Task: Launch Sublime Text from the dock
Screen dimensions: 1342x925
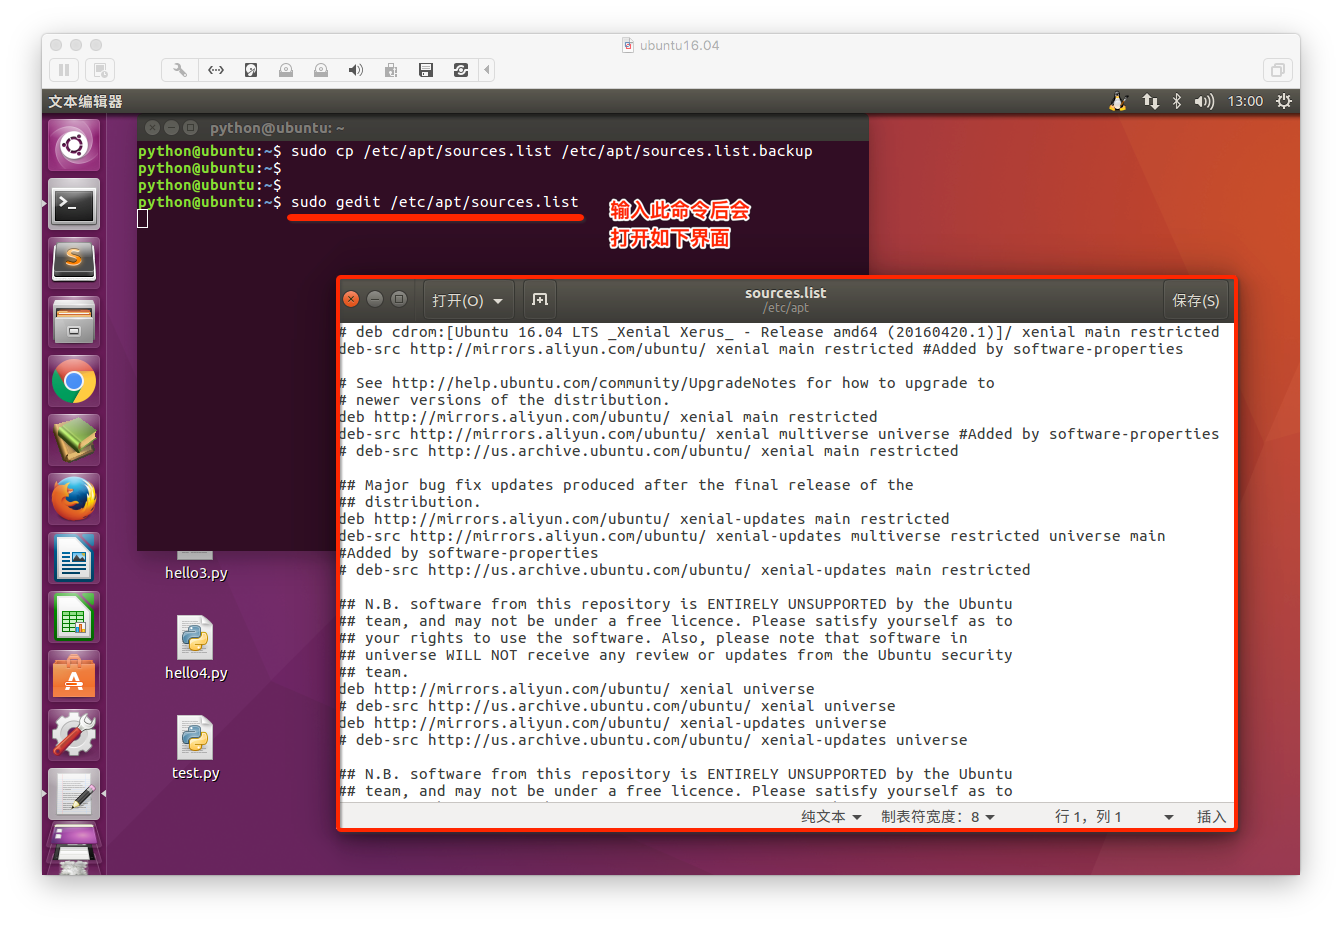Action: [x=74, y=263]
